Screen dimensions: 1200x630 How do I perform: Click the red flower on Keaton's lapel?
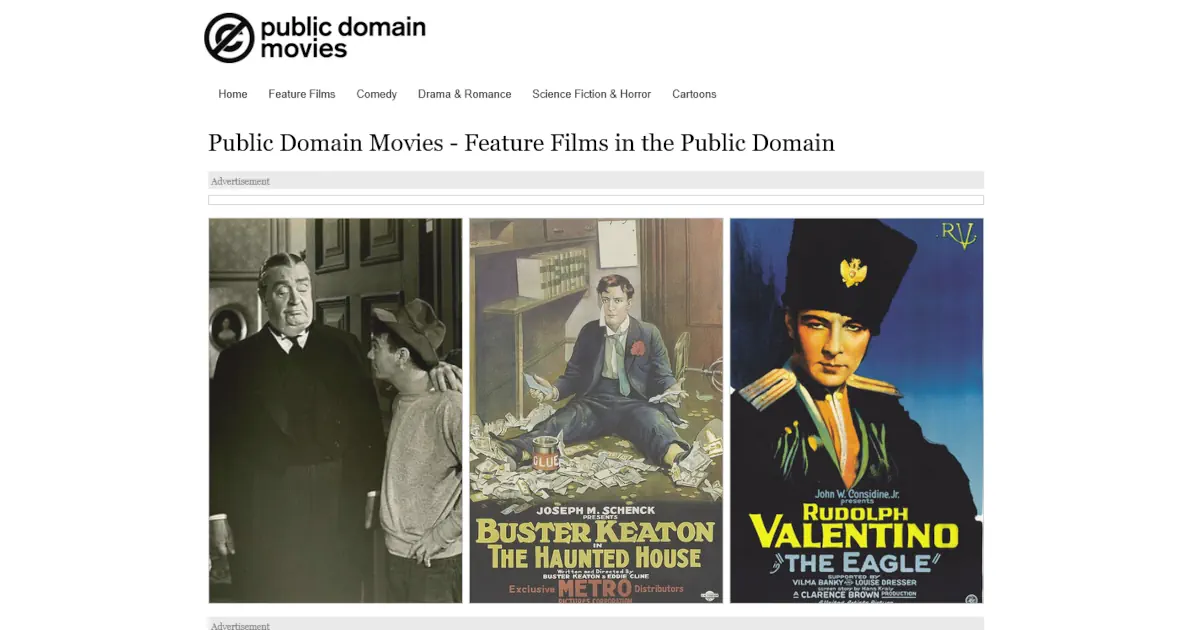point(638,349)
